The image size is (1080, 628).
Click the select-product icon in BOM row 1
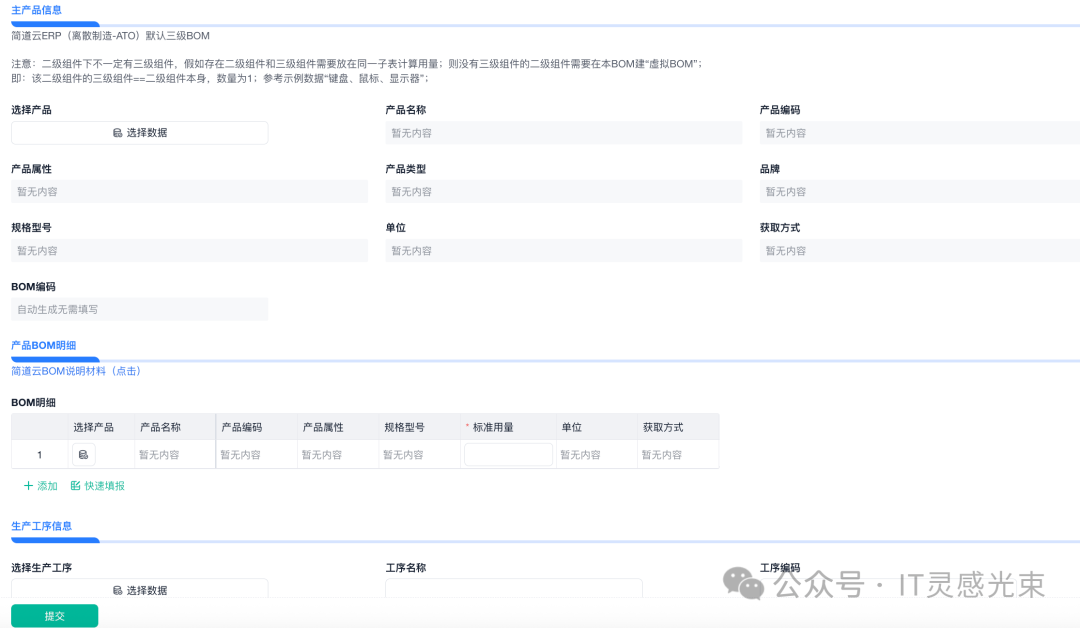84,455
